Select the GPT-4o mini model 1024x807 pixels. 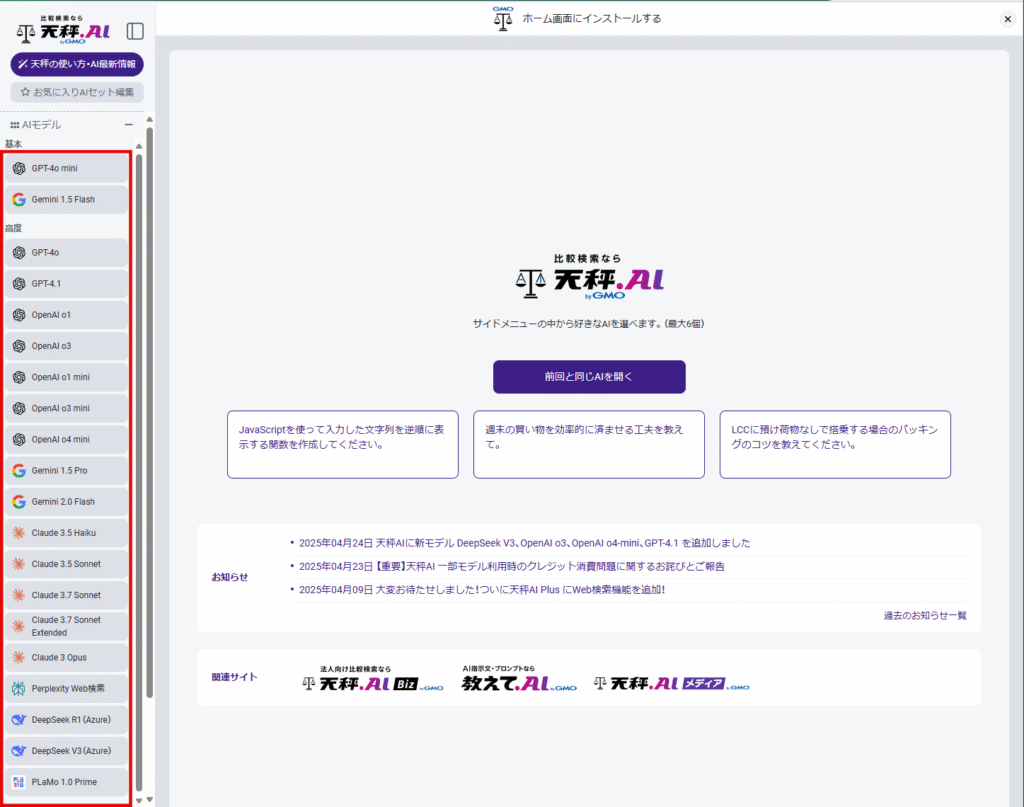(x=67, y=168)
